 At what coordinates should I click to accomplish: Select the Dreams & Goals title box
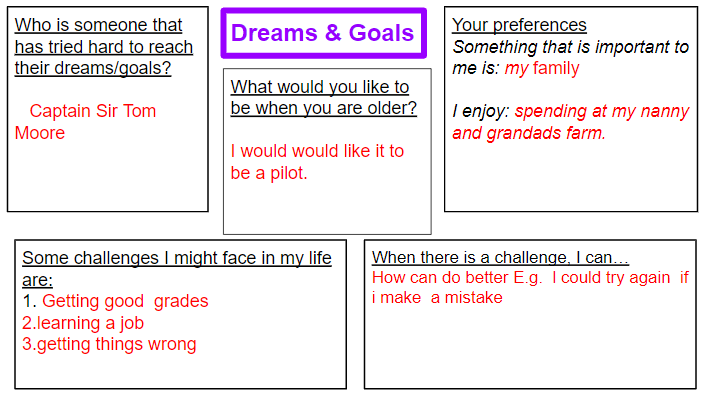(323, 33)
